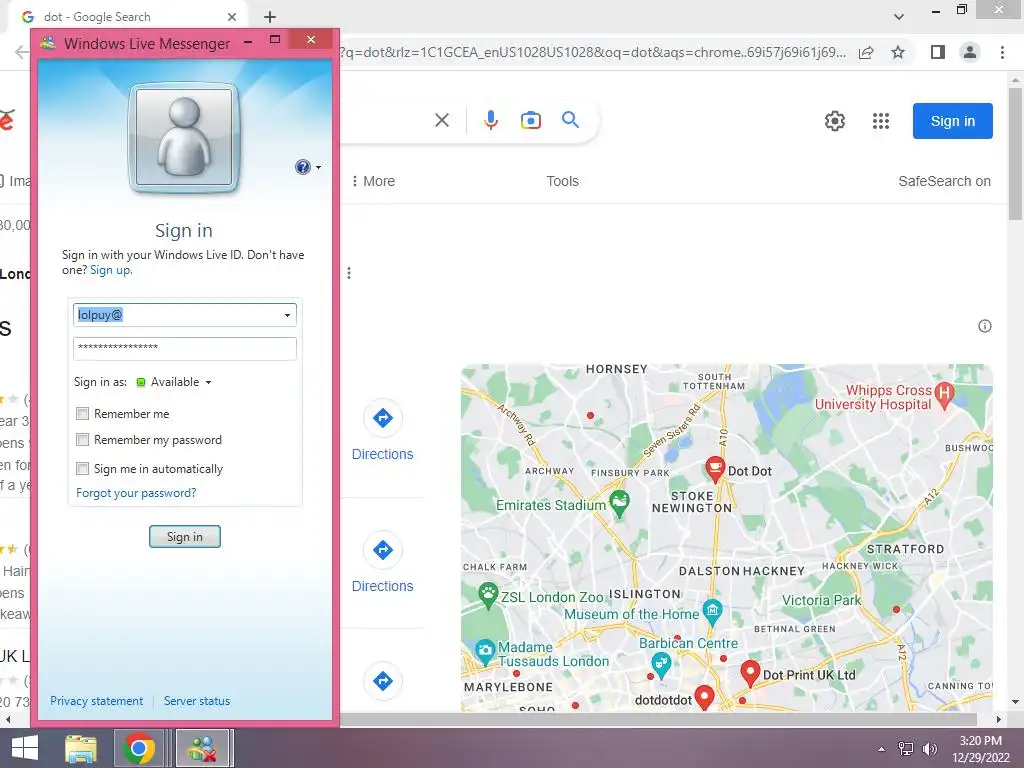The image size is (1024, 768).
Task: Click the dotdotdot map pin
Action: [704, 697]
